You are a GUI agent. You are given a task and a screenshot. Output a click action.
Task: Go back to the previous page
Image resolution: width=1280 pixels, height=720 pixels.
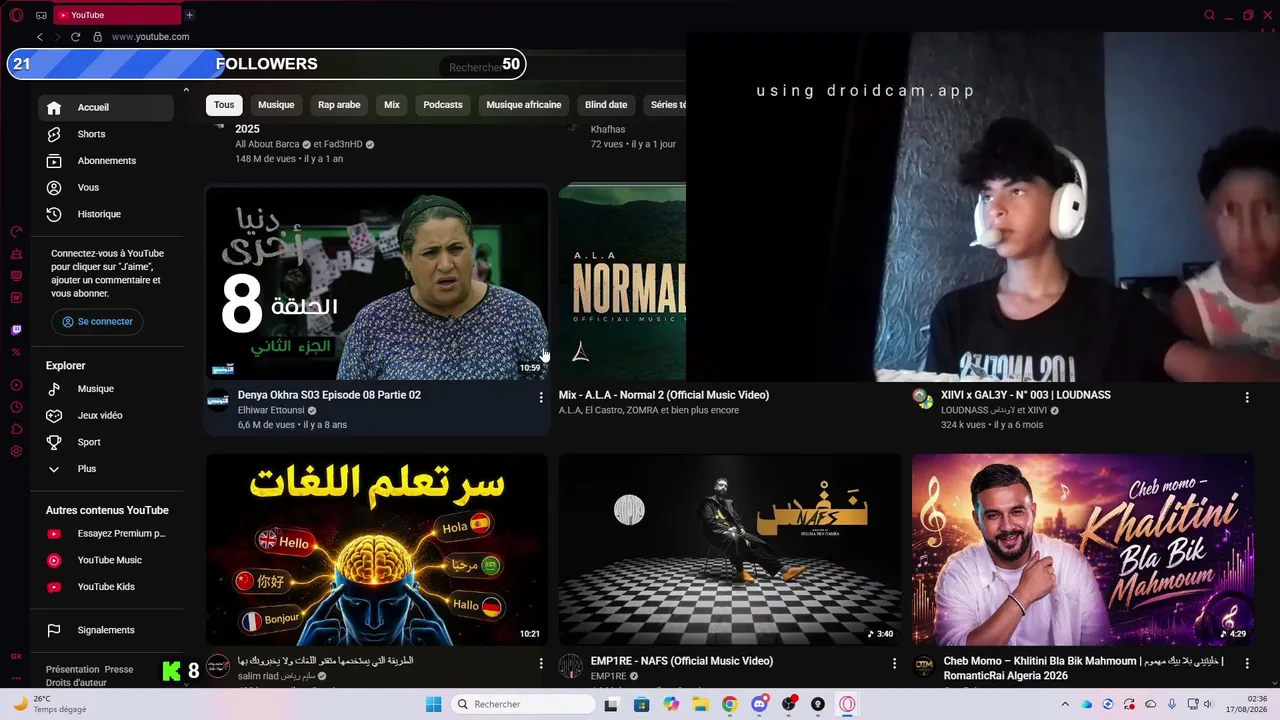[40, 37]
